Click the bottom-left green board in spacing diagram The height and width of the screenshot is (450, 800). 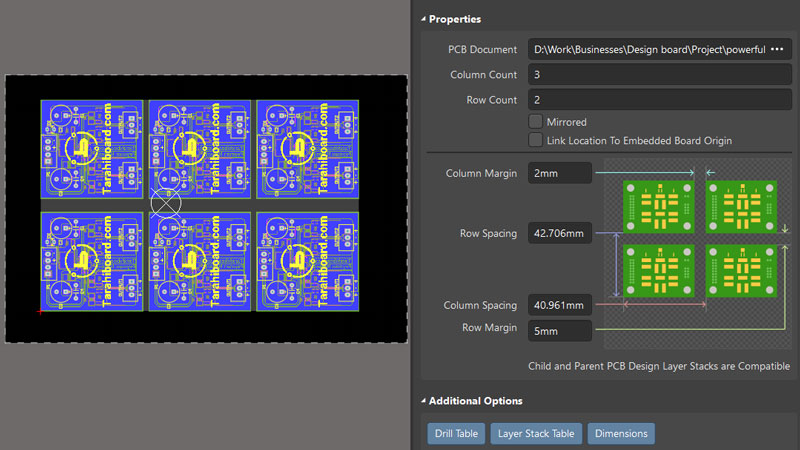point(658,269)
